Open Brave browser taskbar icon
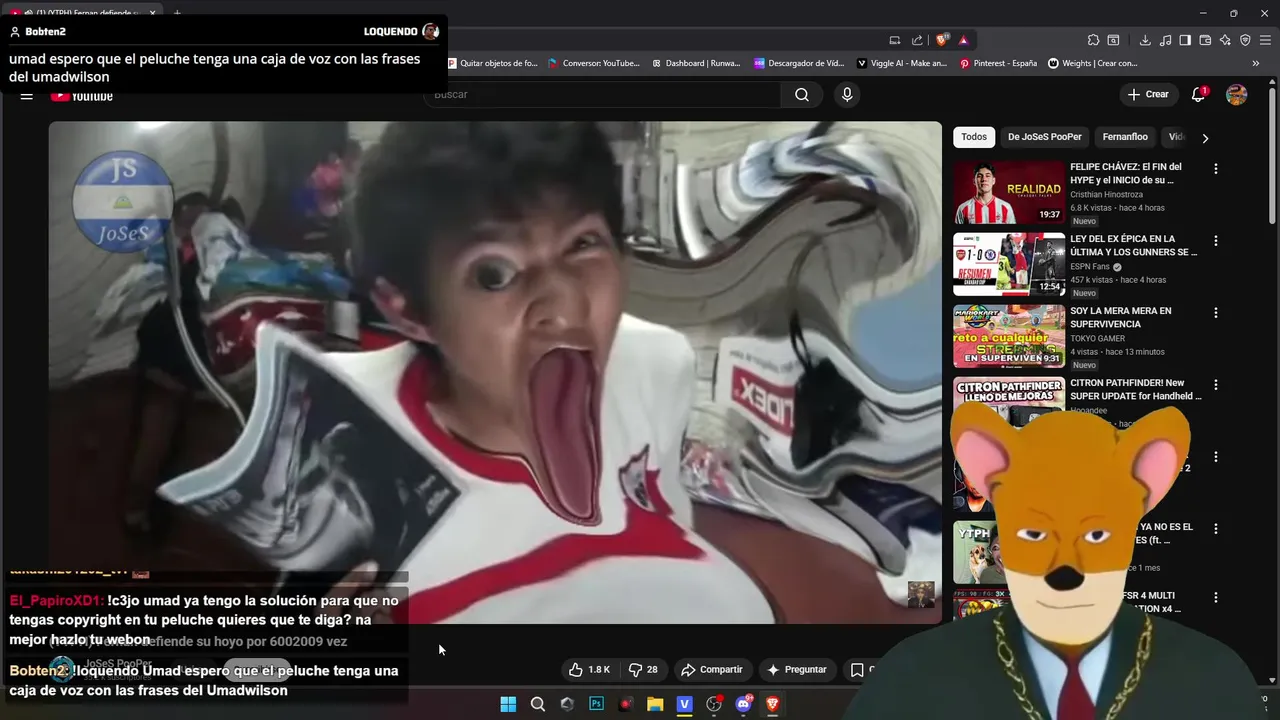The width and height of the screenshot is (1280, 720). pyautogui.click(x=773, y=704)
